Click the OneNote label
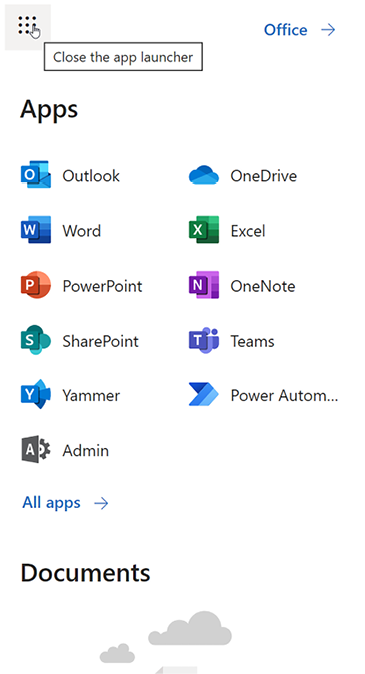The image size is (365, 674). pos(263,285)
